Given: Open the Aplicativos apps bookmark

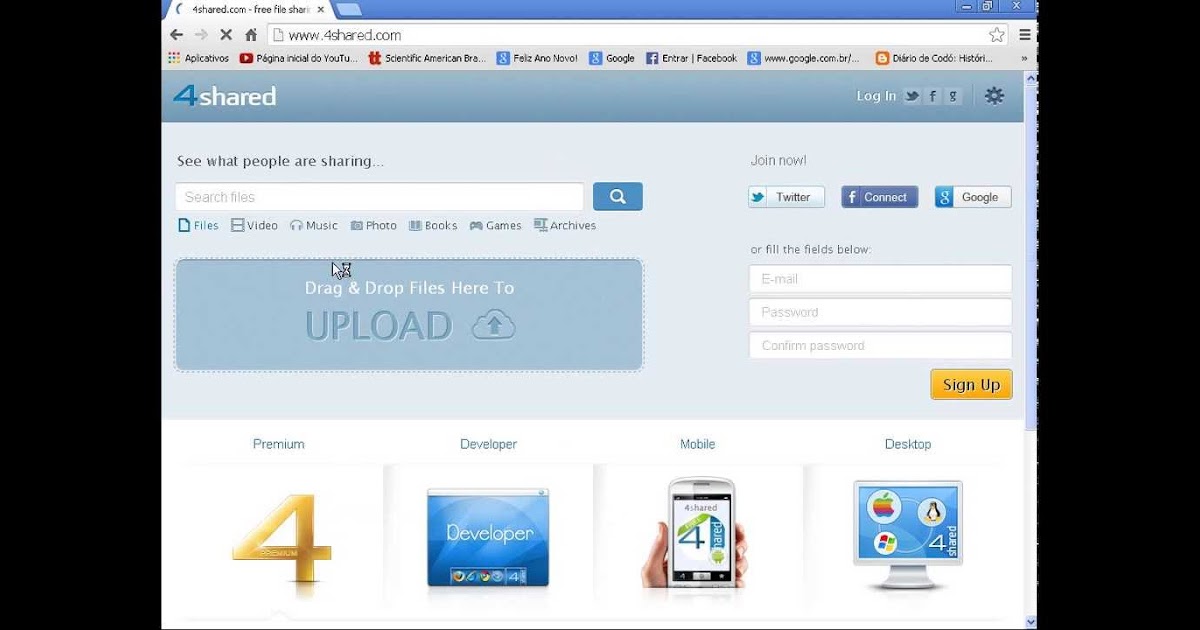Looking at the screenshot, I should pos(199,58).
